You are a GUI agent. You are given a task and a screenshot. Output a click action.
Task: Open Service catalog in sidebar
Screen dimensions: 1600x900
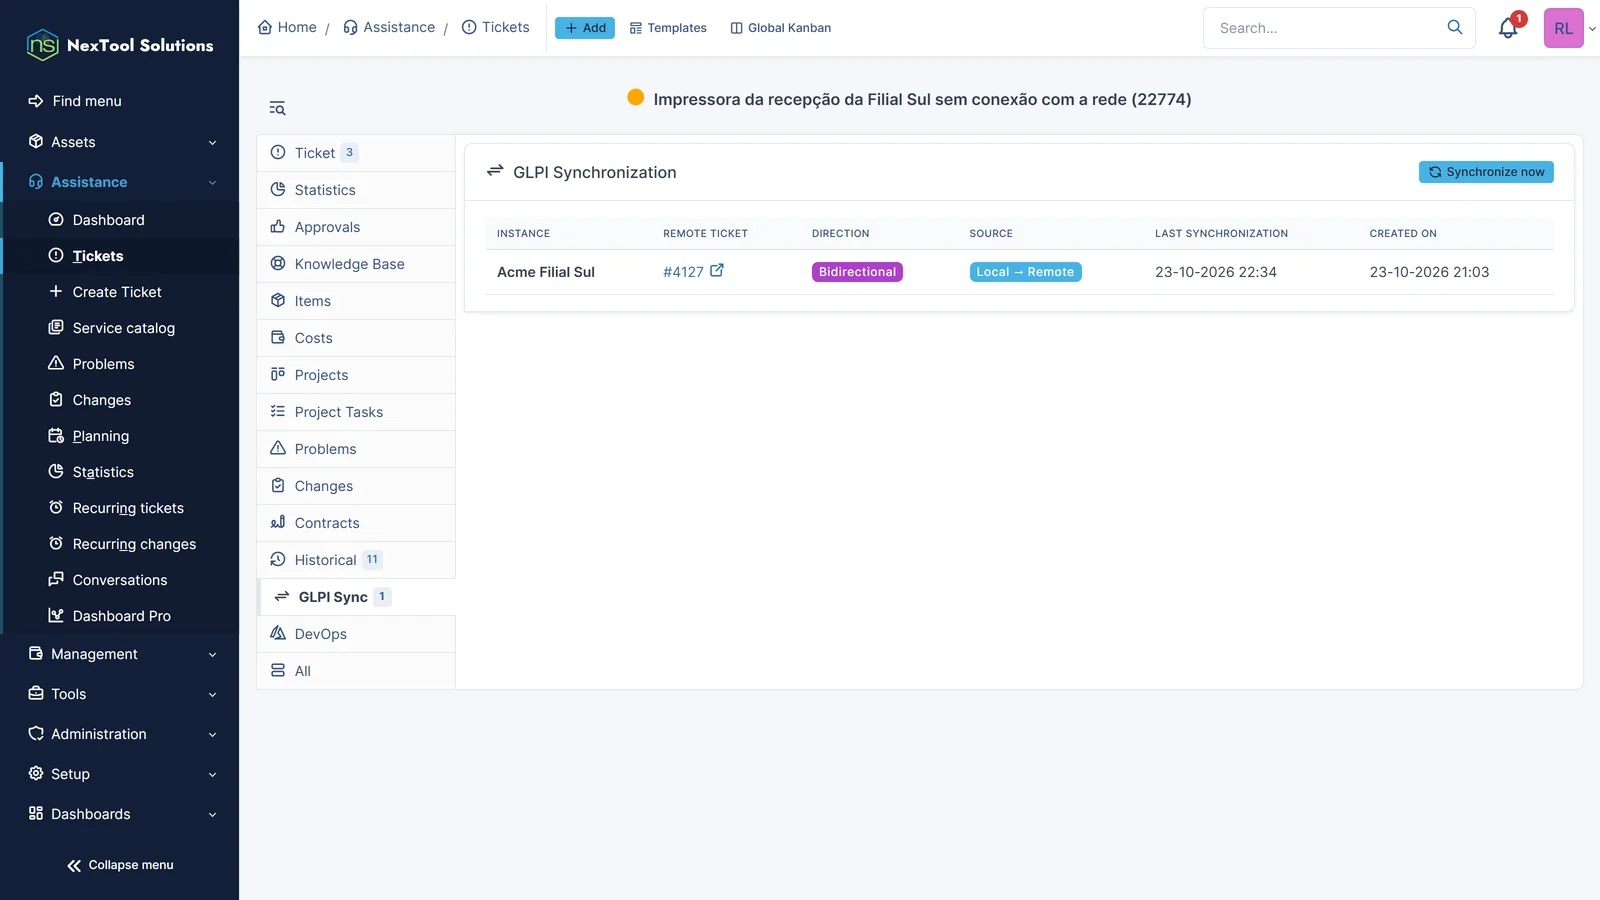[x=120, y=328]
